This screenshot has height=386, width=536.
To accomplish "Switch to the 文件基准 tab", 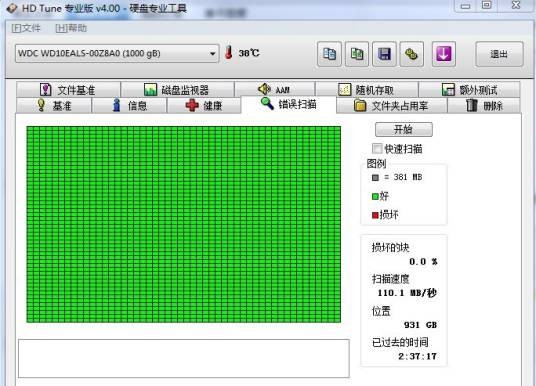I will [68, 90].
